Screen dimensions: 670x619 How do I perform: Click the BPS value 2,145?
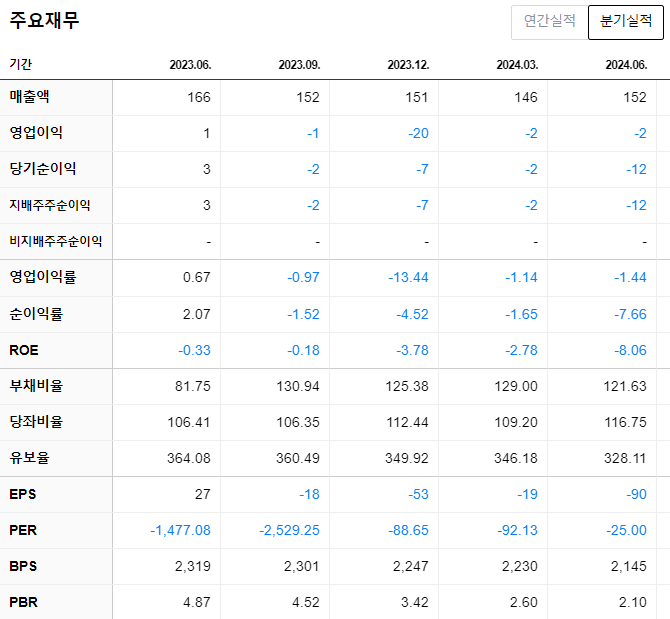point(629,566)
